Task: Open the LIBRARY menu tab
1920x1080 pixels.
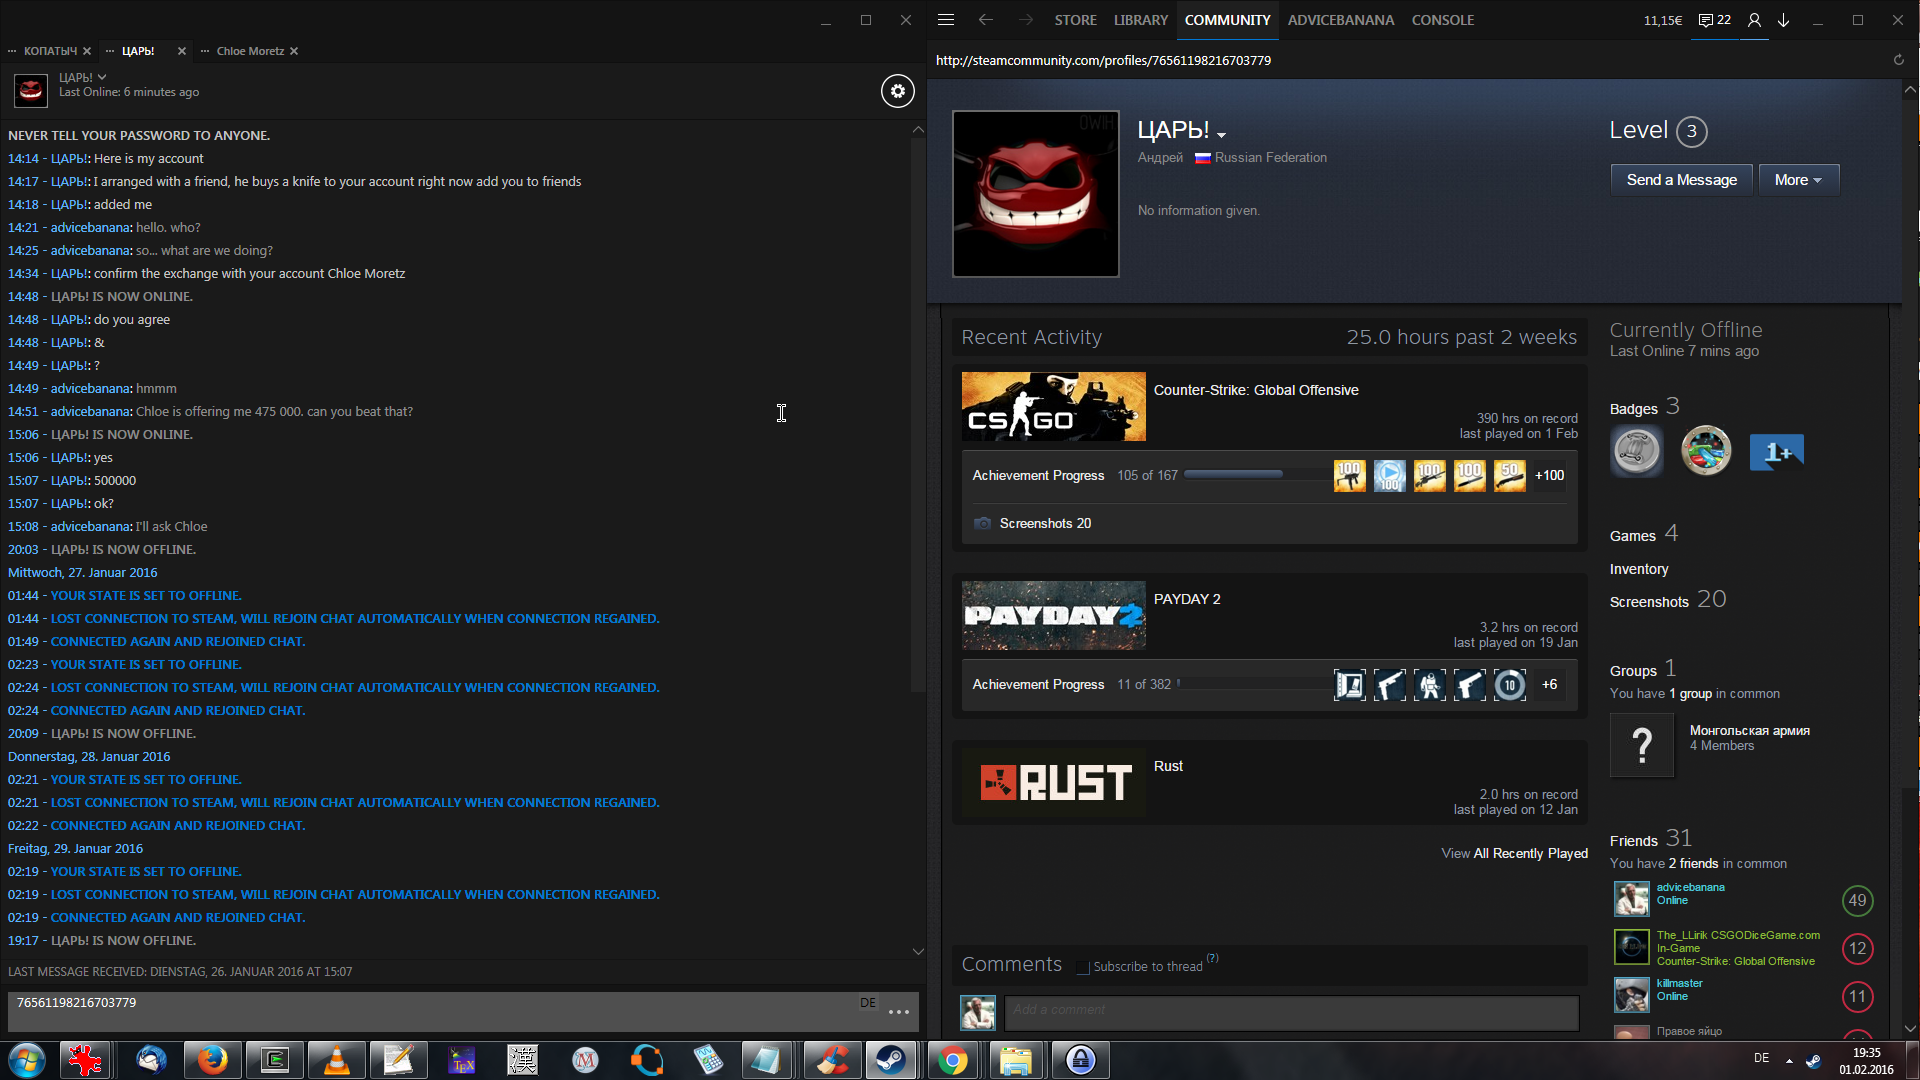Action: [x=1140, y=20]
